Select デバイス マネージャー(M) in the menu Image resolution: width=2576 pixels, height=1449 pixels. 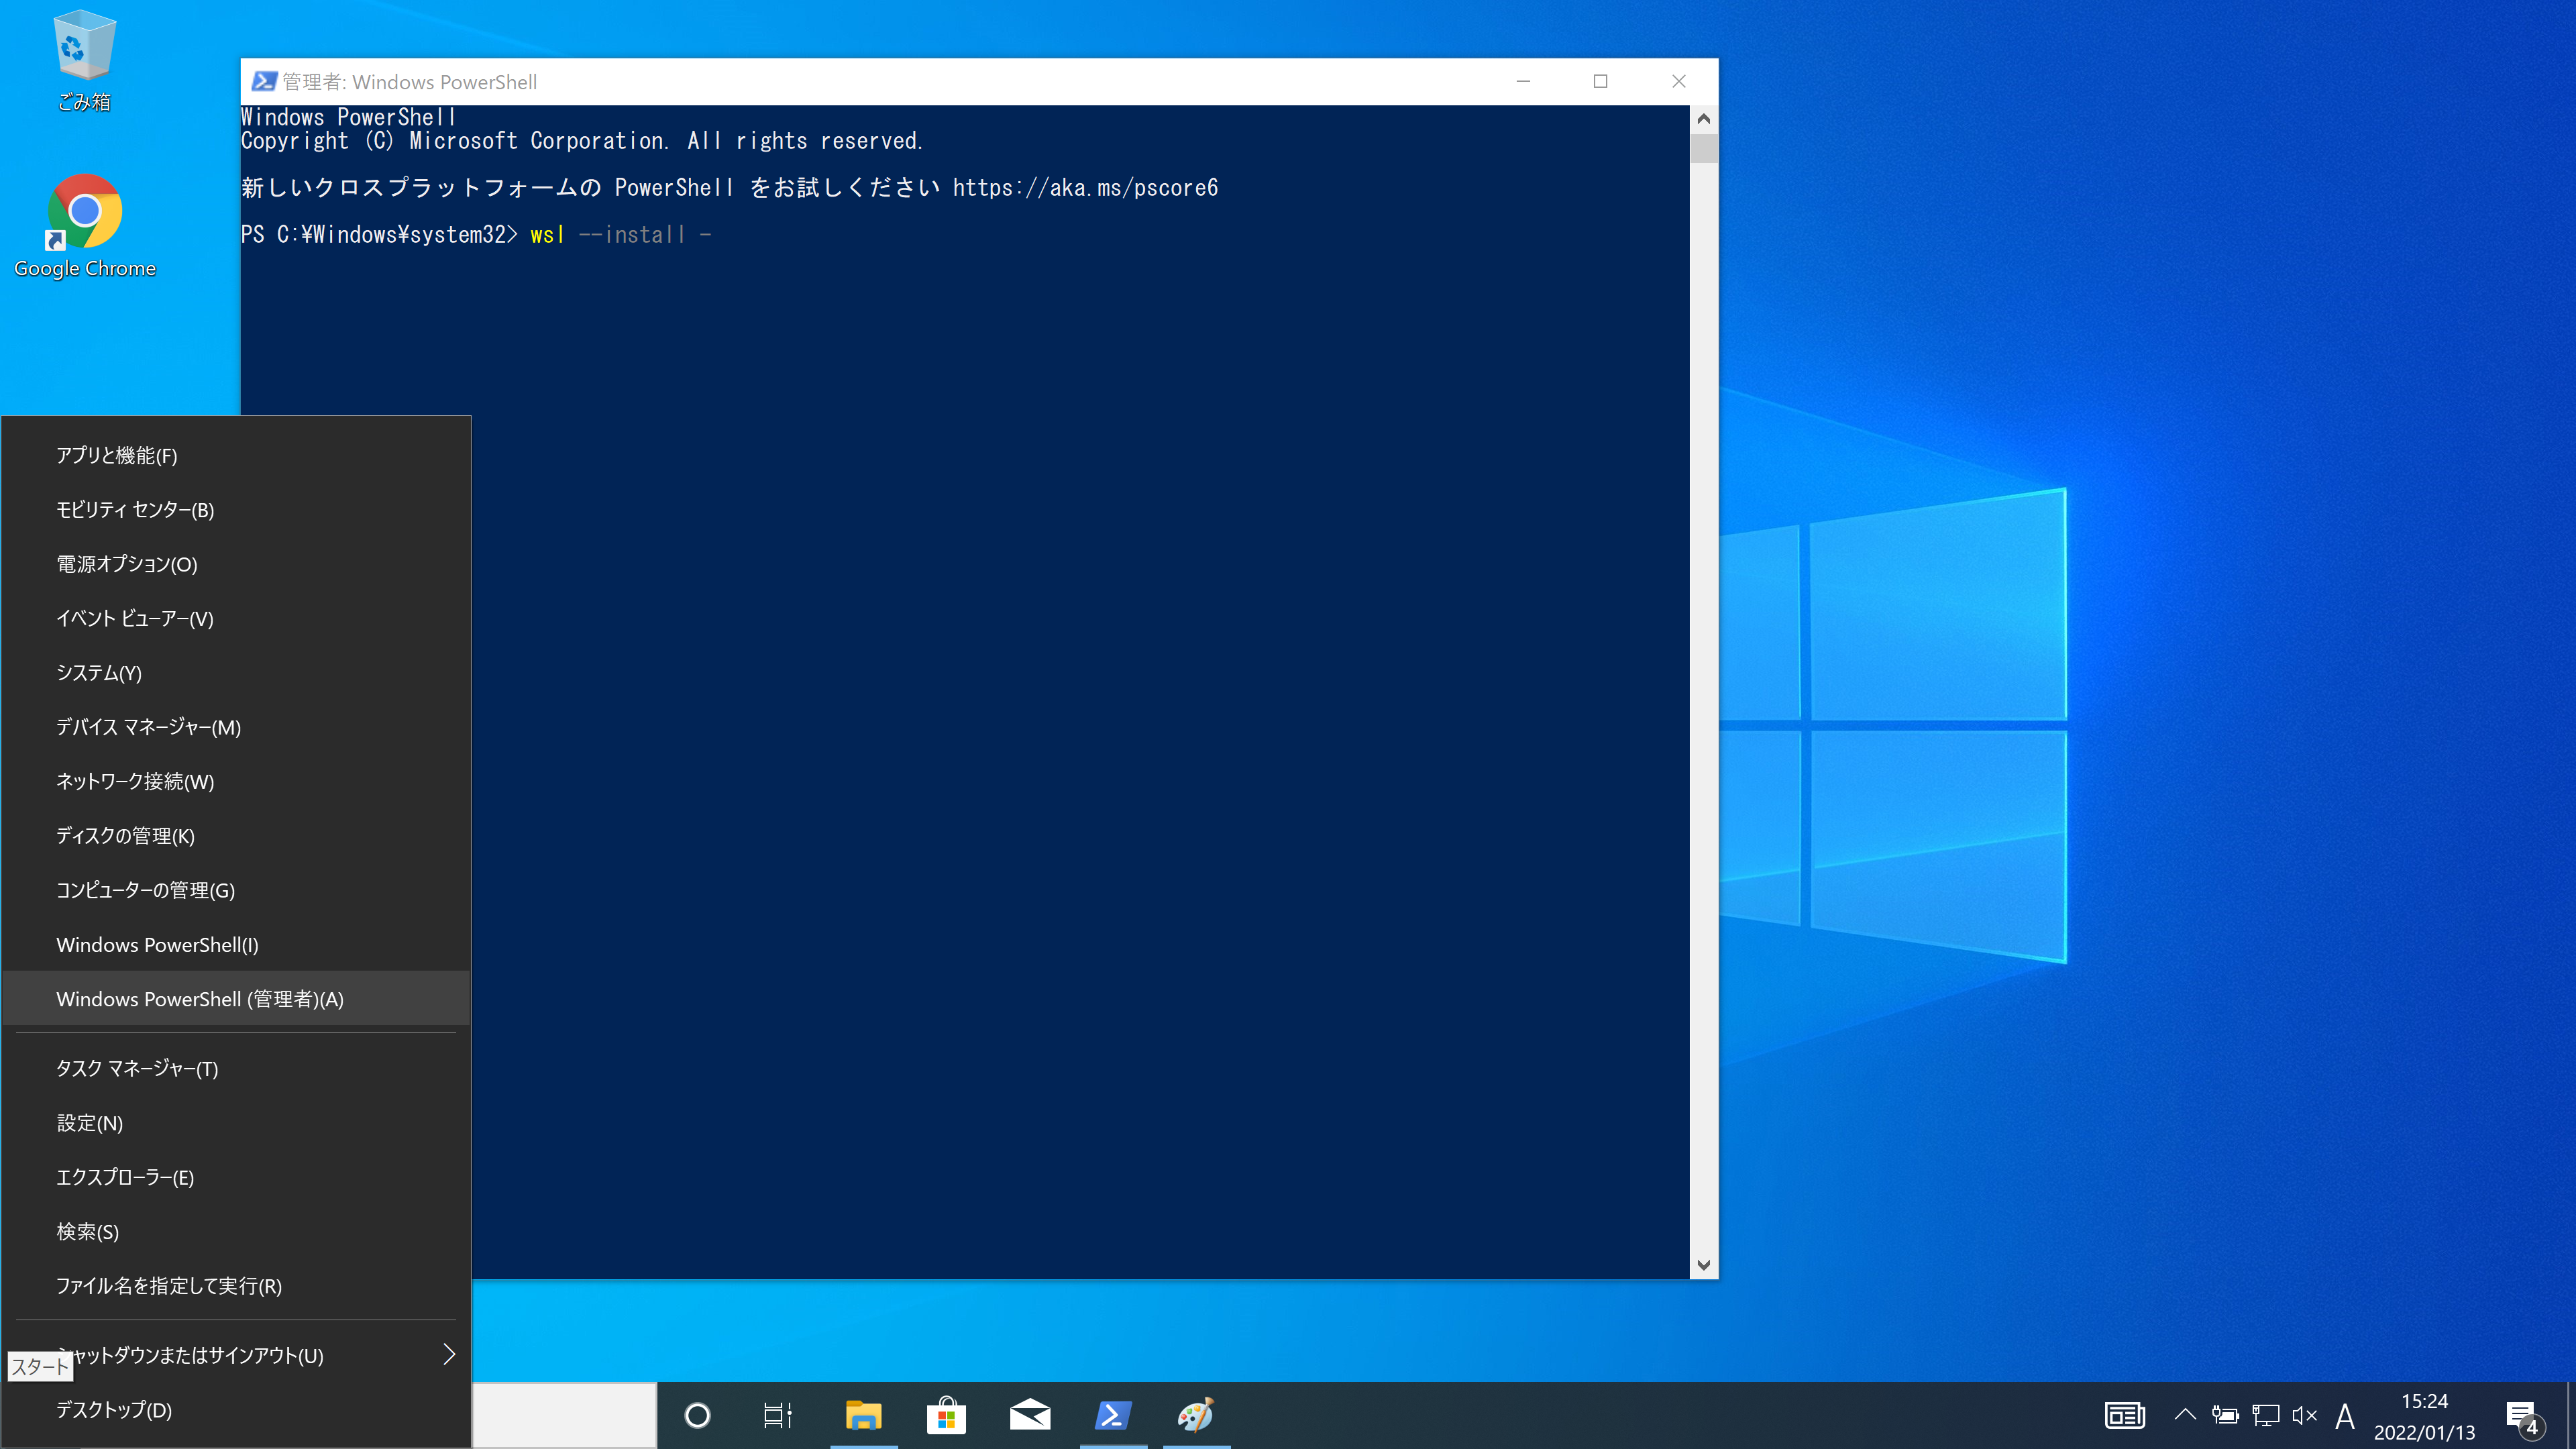(148, 727)
